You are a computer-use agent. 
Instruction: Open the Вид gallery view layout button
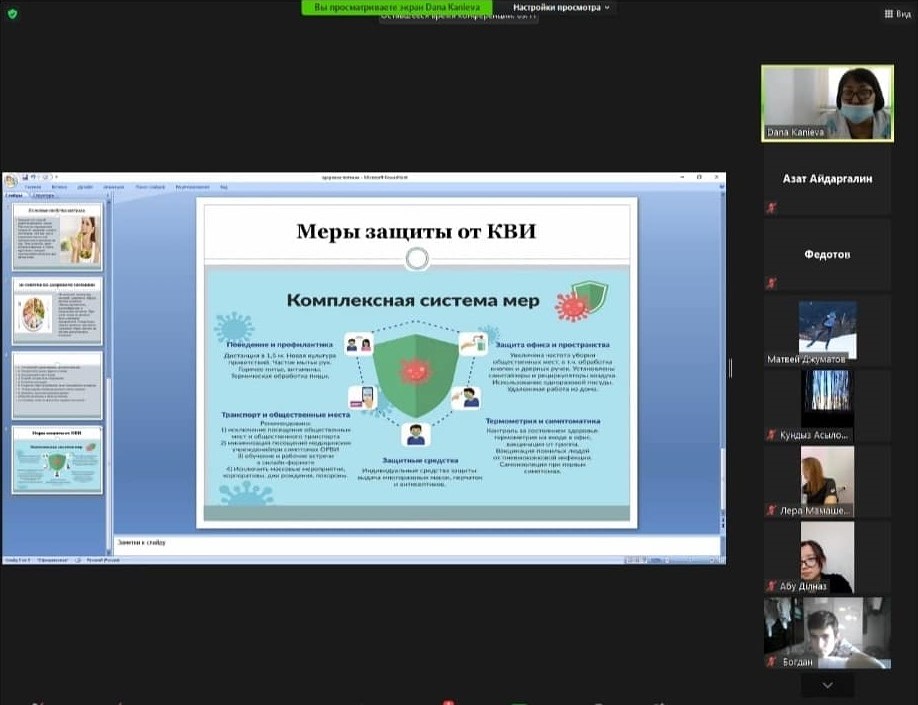point(896,13)
